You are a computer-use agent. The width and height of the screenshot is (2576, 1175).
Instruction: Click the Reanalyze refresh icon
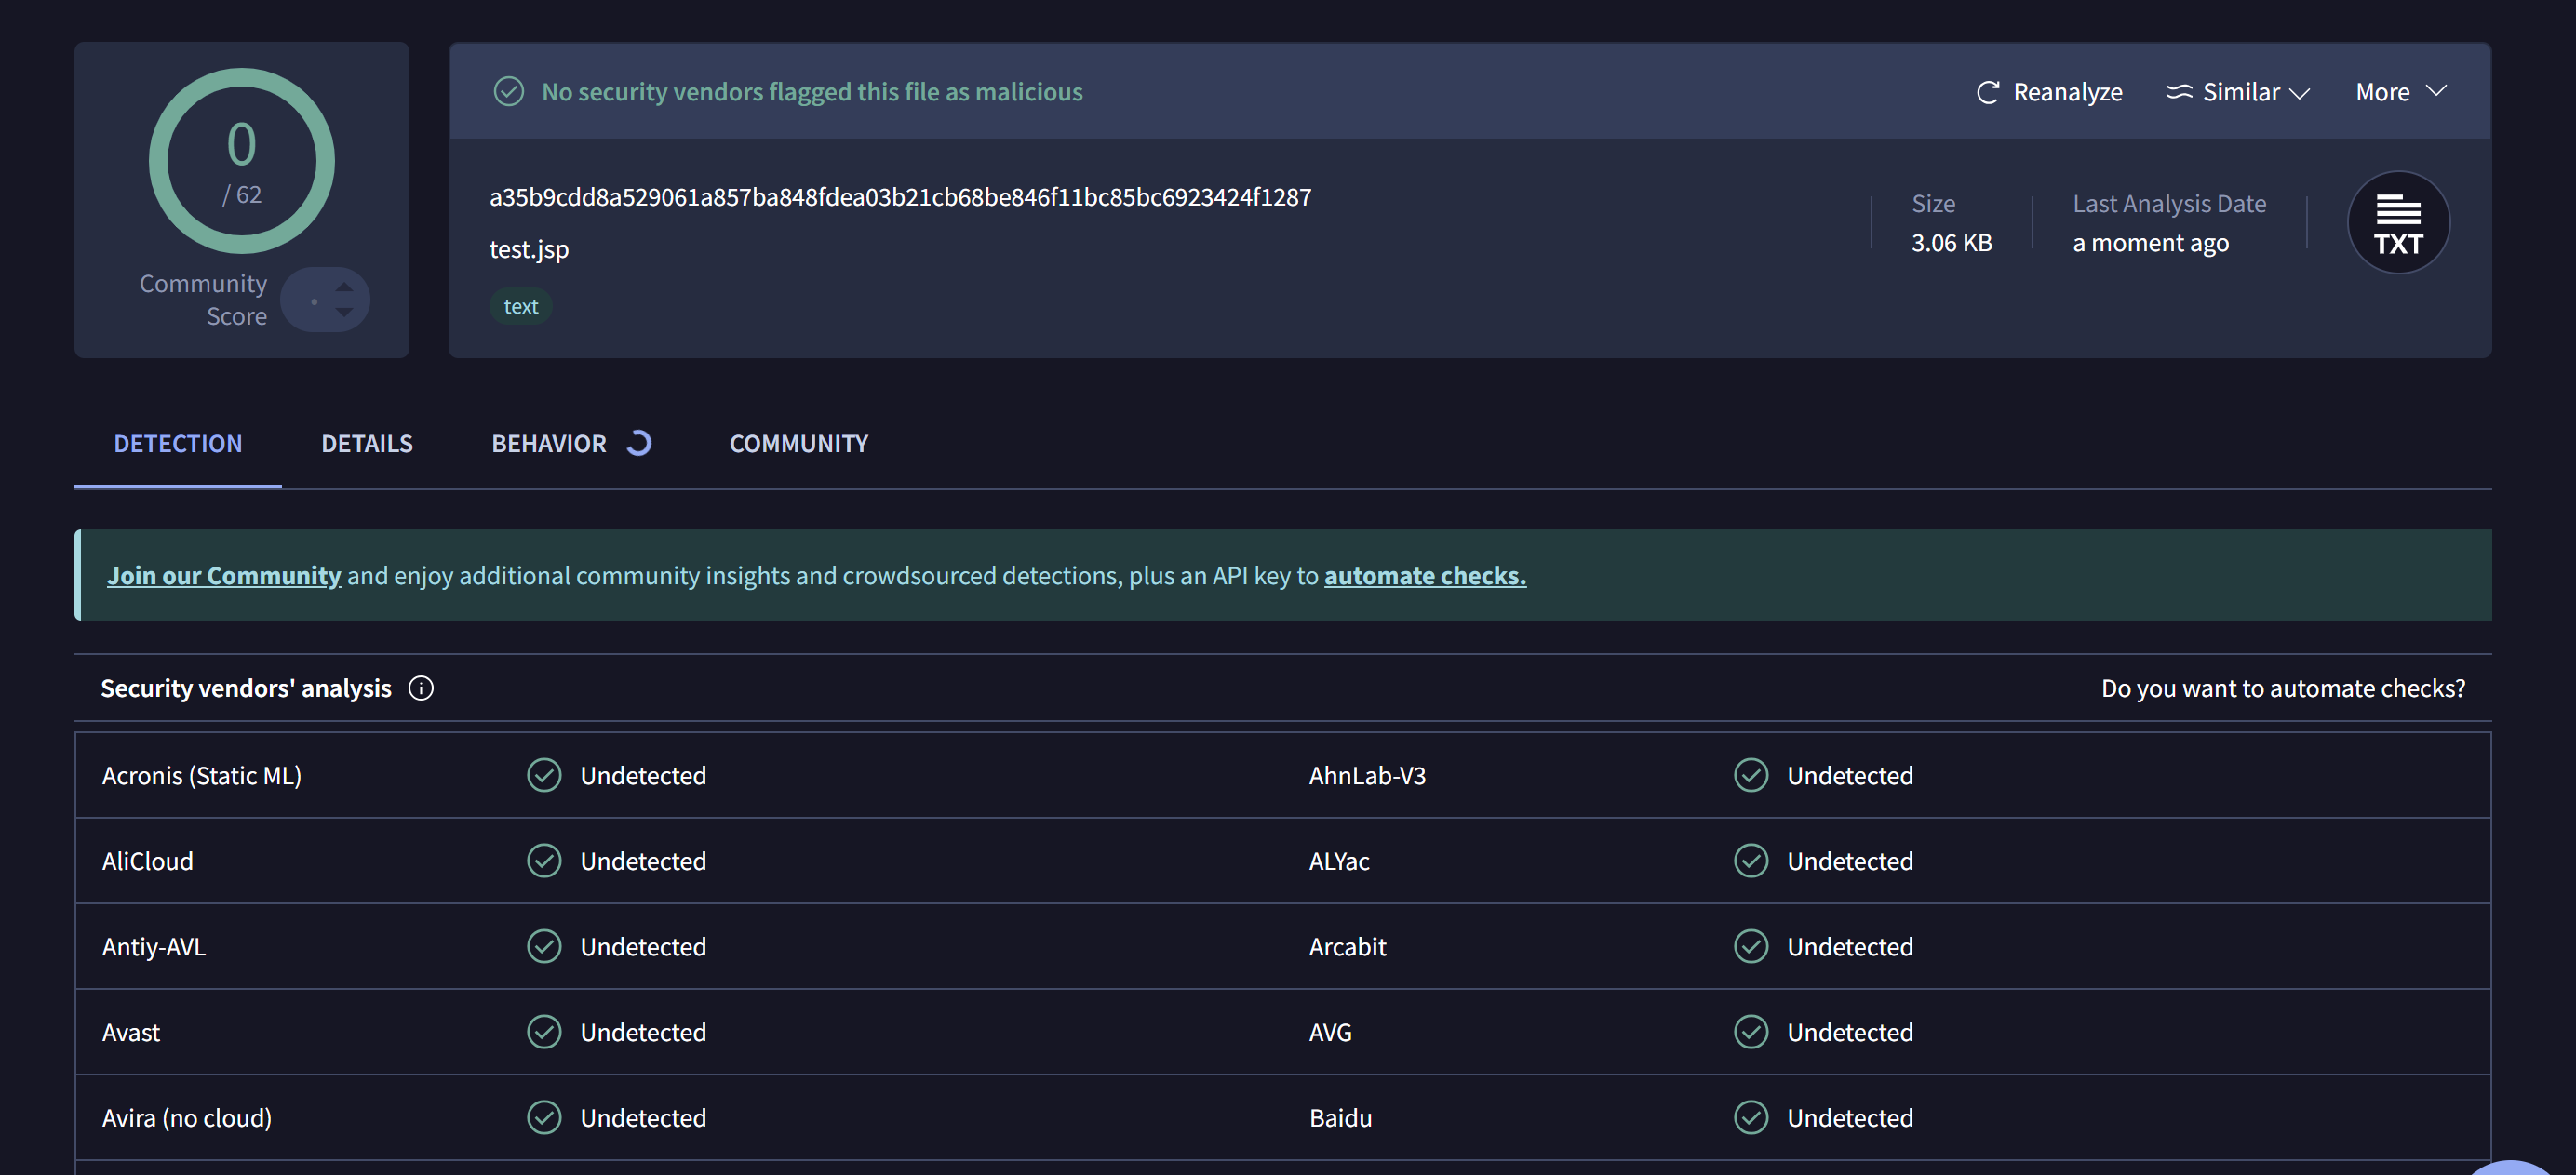point(1987,92)
